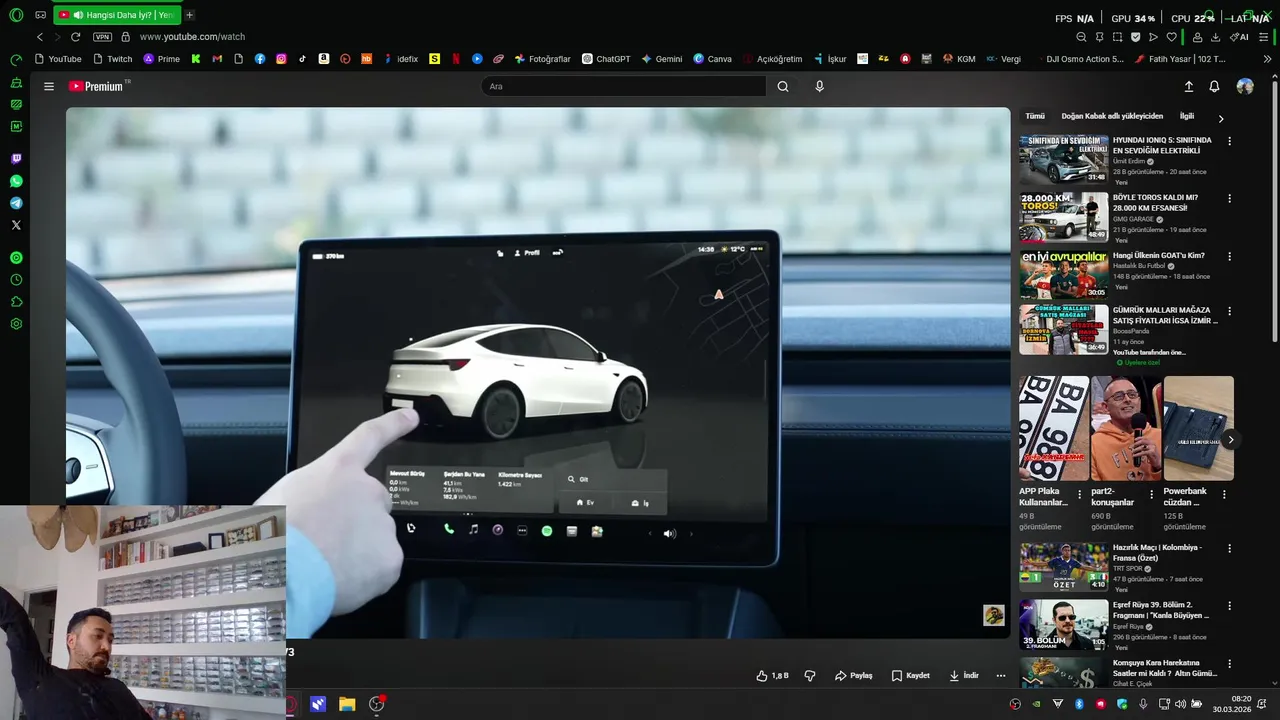Open the Twitch sidebar icon
This screenshot has width=1280, height=720.
(16, 158)
